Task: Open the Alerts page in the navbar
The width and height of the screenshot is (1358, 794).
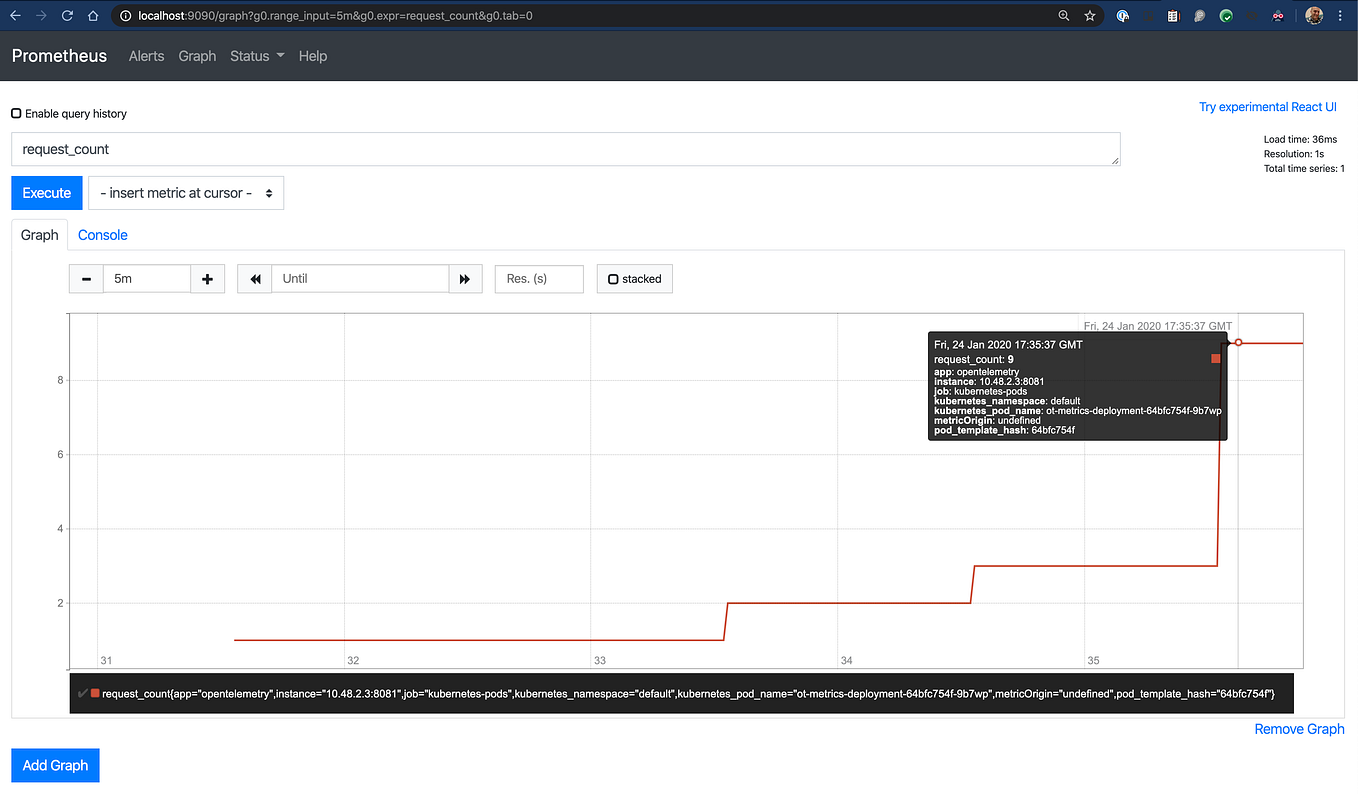Action: coord(146,56)
